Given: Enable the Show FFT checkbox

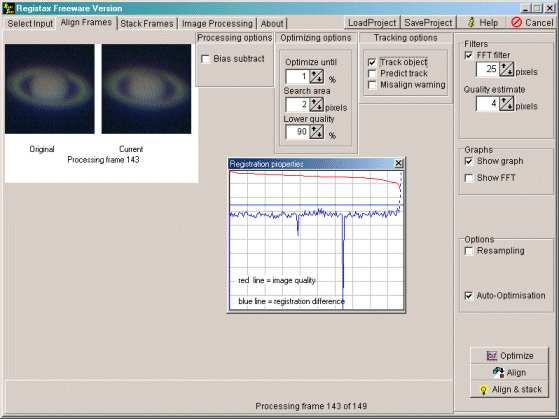Looking at the screenshot, I should click(x=469, y=178).
